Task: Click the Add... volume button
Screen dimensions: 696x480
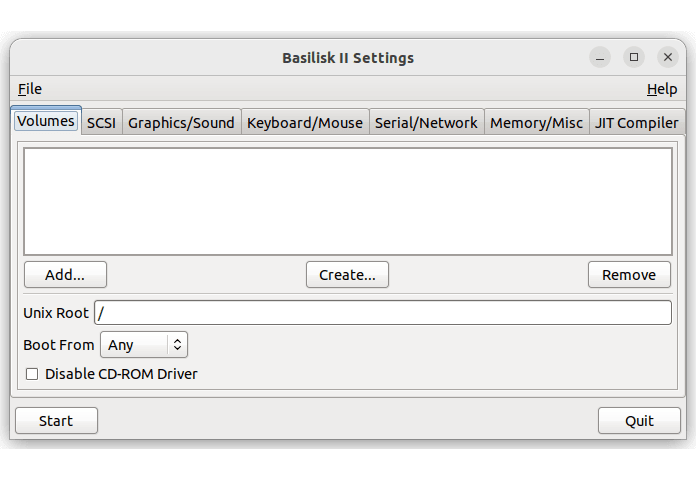Action: tap(65, 275)
